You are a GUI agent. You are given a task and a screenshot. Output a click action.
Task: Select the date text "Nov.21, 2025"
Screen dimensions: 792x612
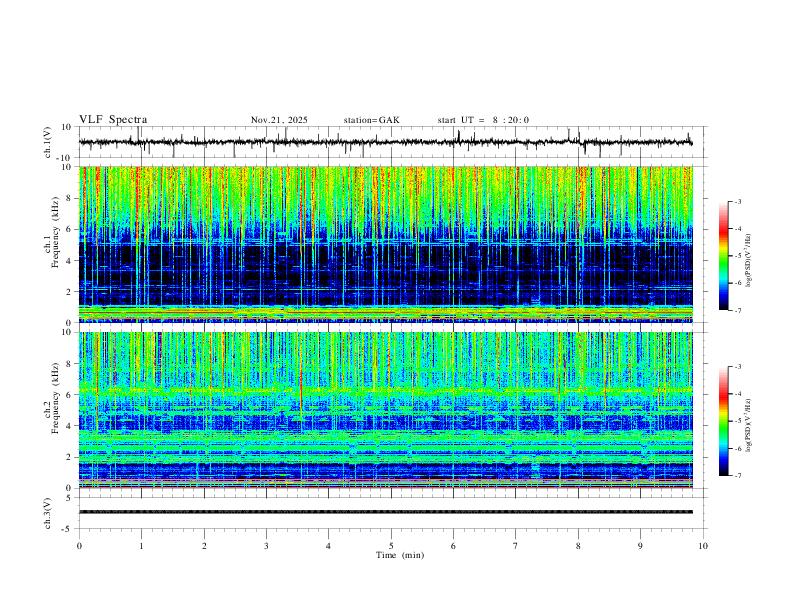tap(279, 120)
